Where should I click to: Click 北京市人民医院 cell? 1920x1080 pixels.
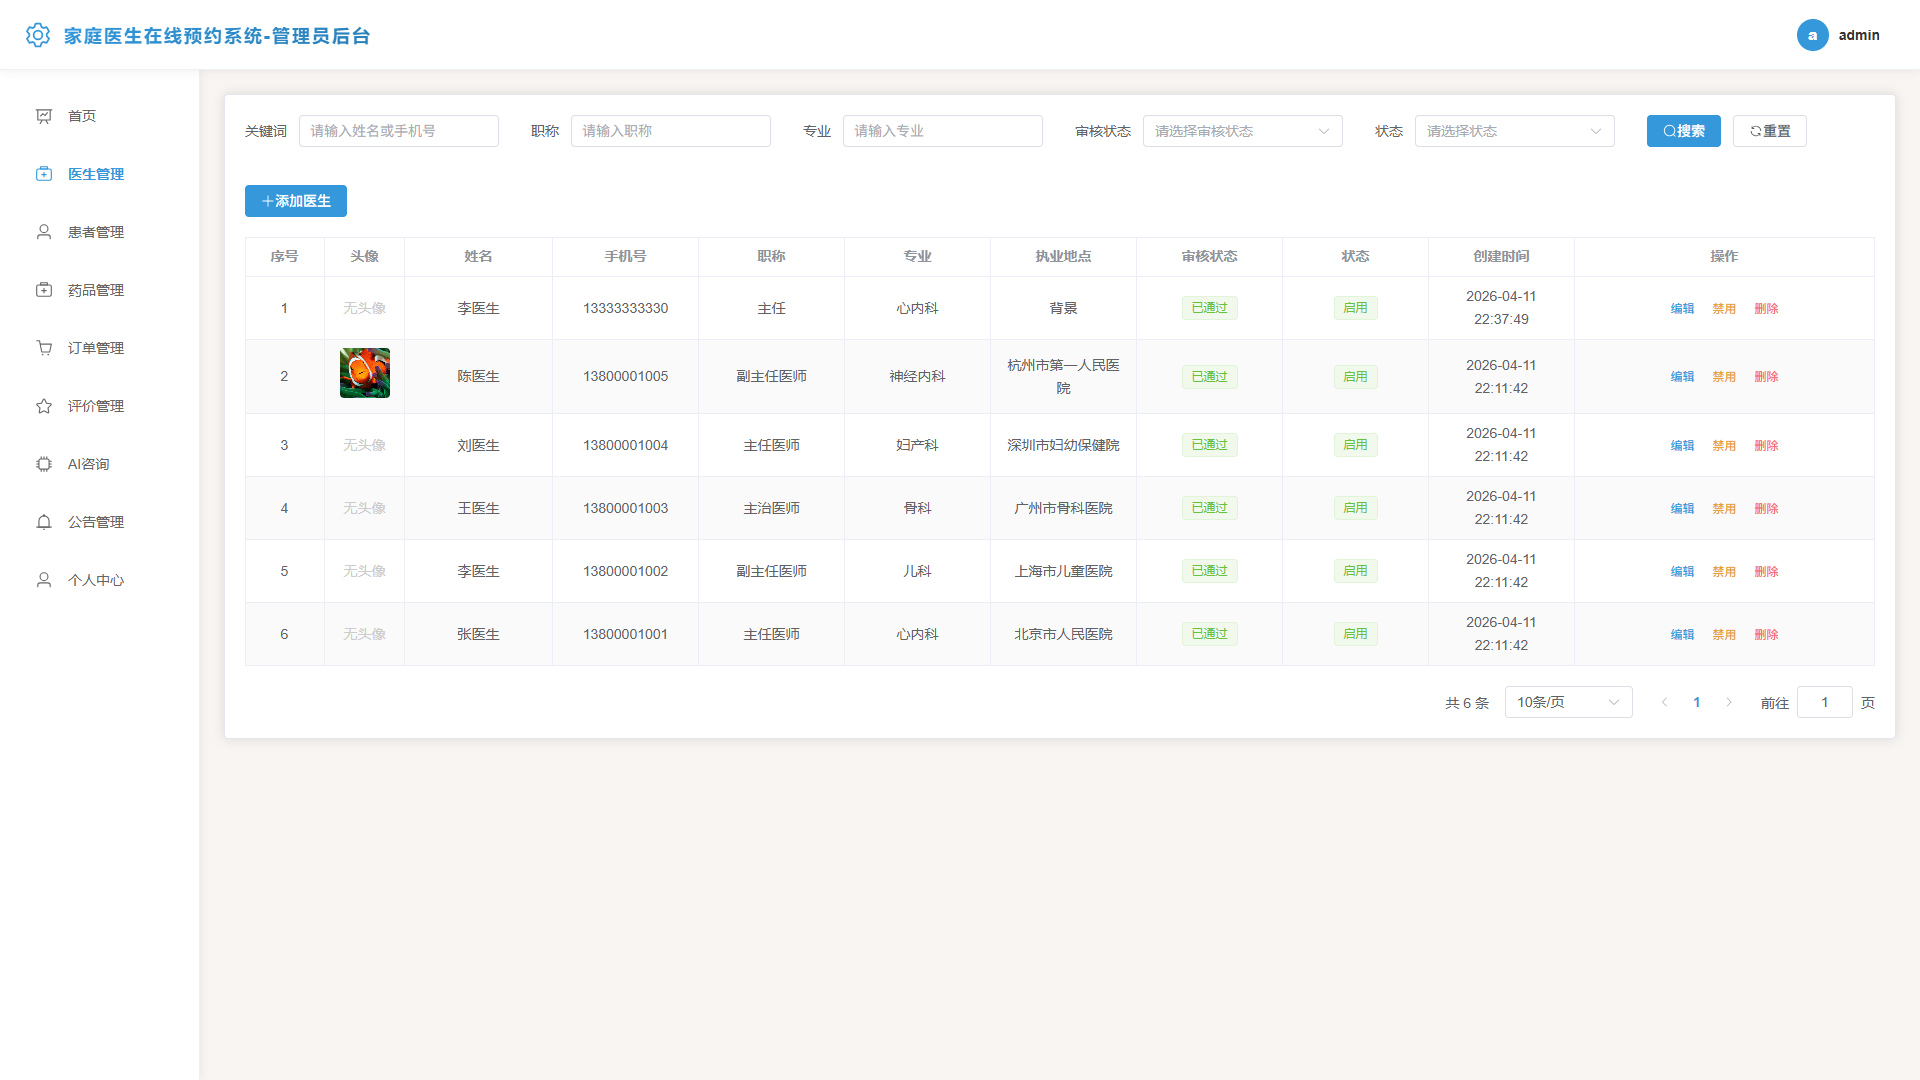click(1063, 634)
